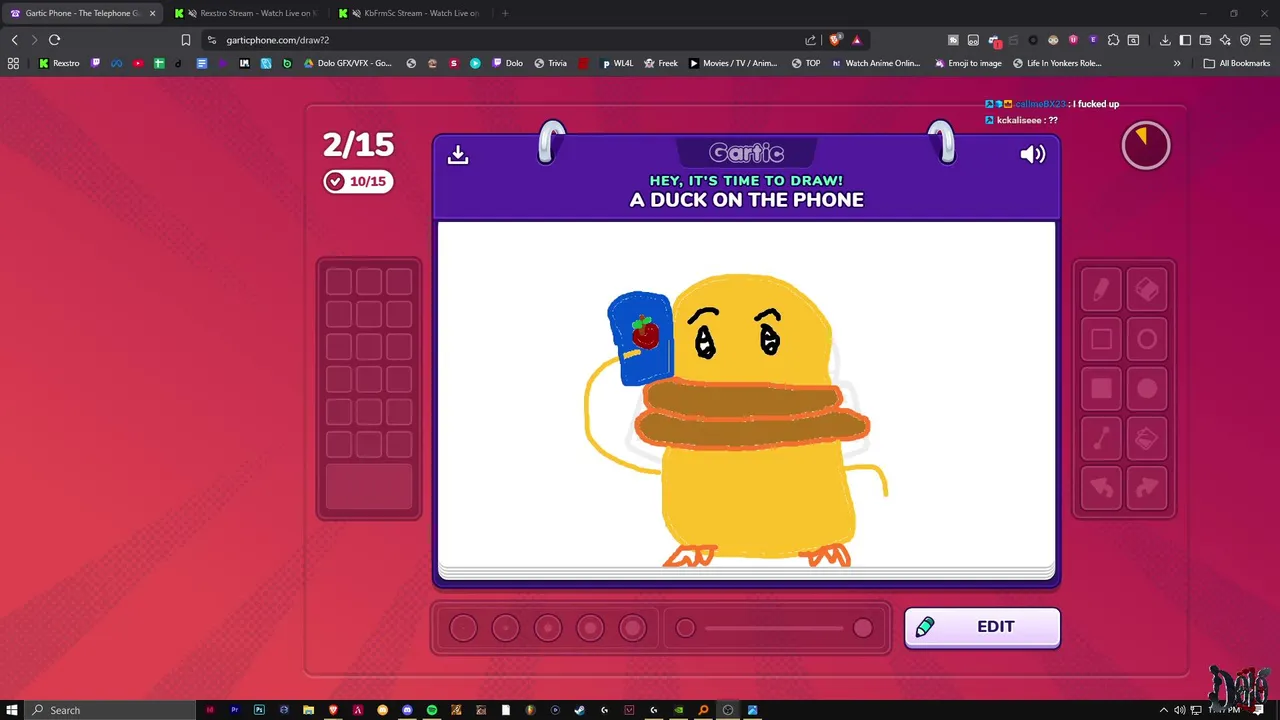This screenshot has width=1280, height=720.
Task: Open the browser apps grid
Action: (13, 63)
